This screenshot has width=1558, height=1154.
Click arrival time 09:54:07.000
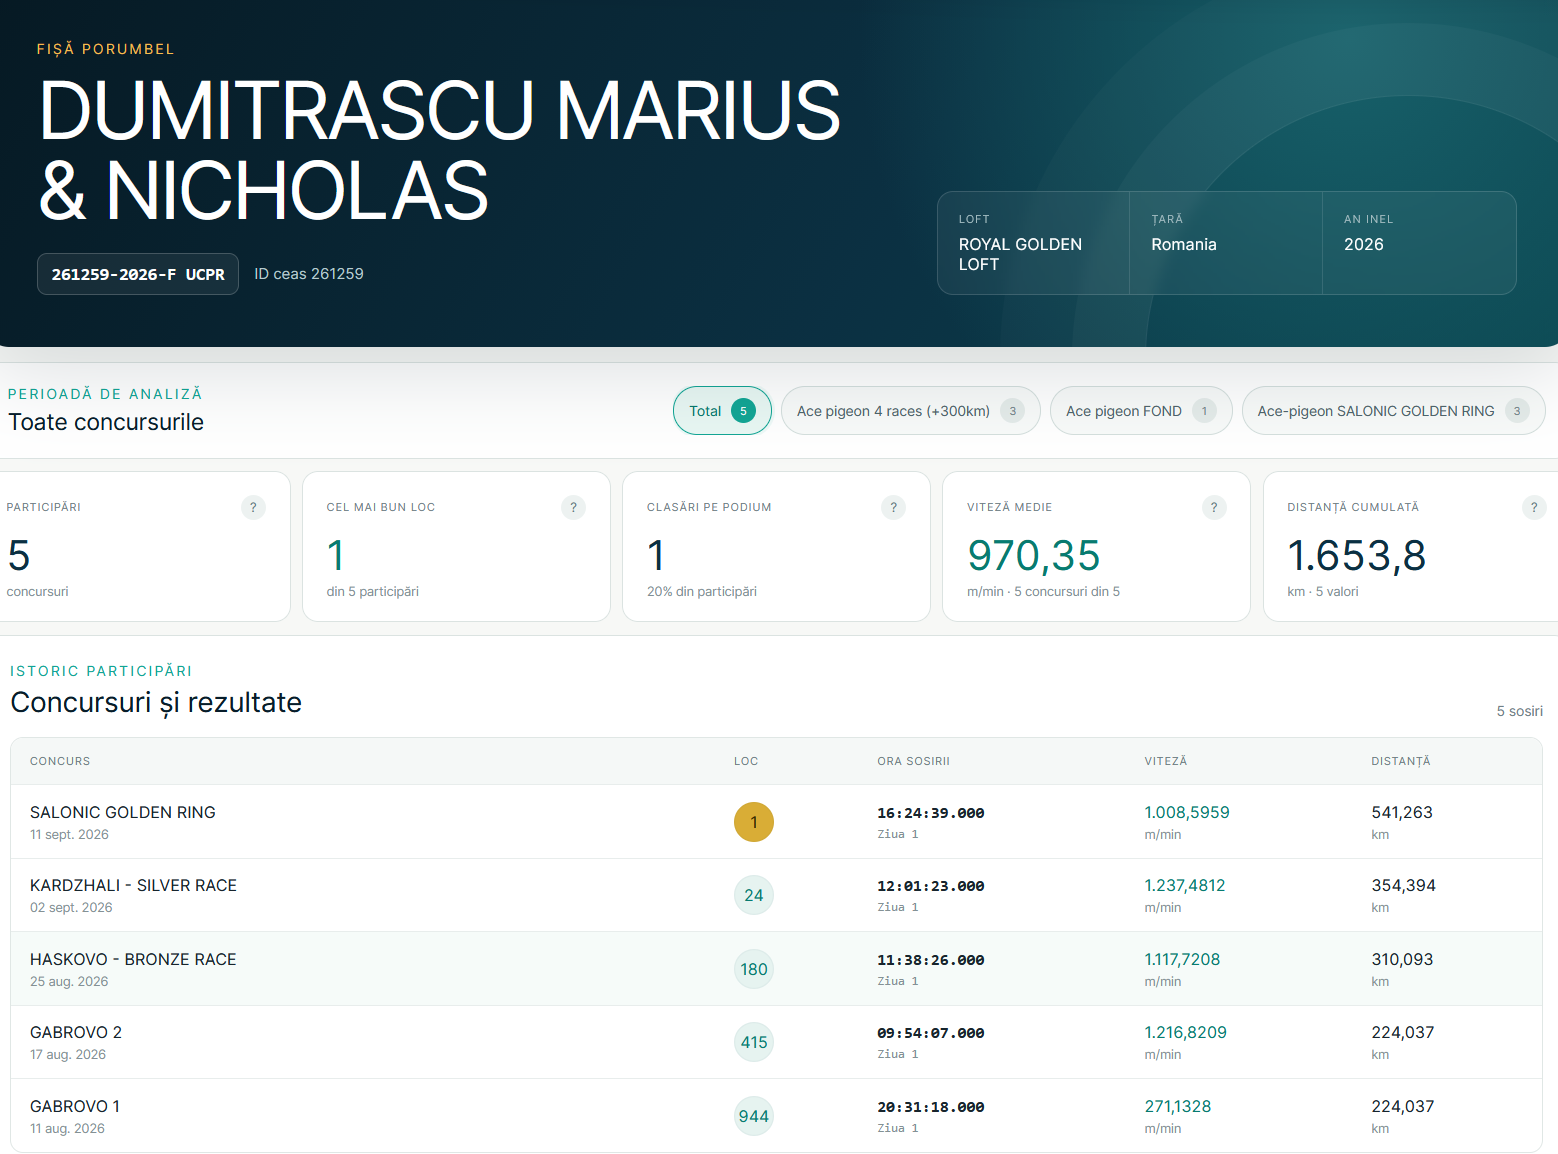point(931,1033)
